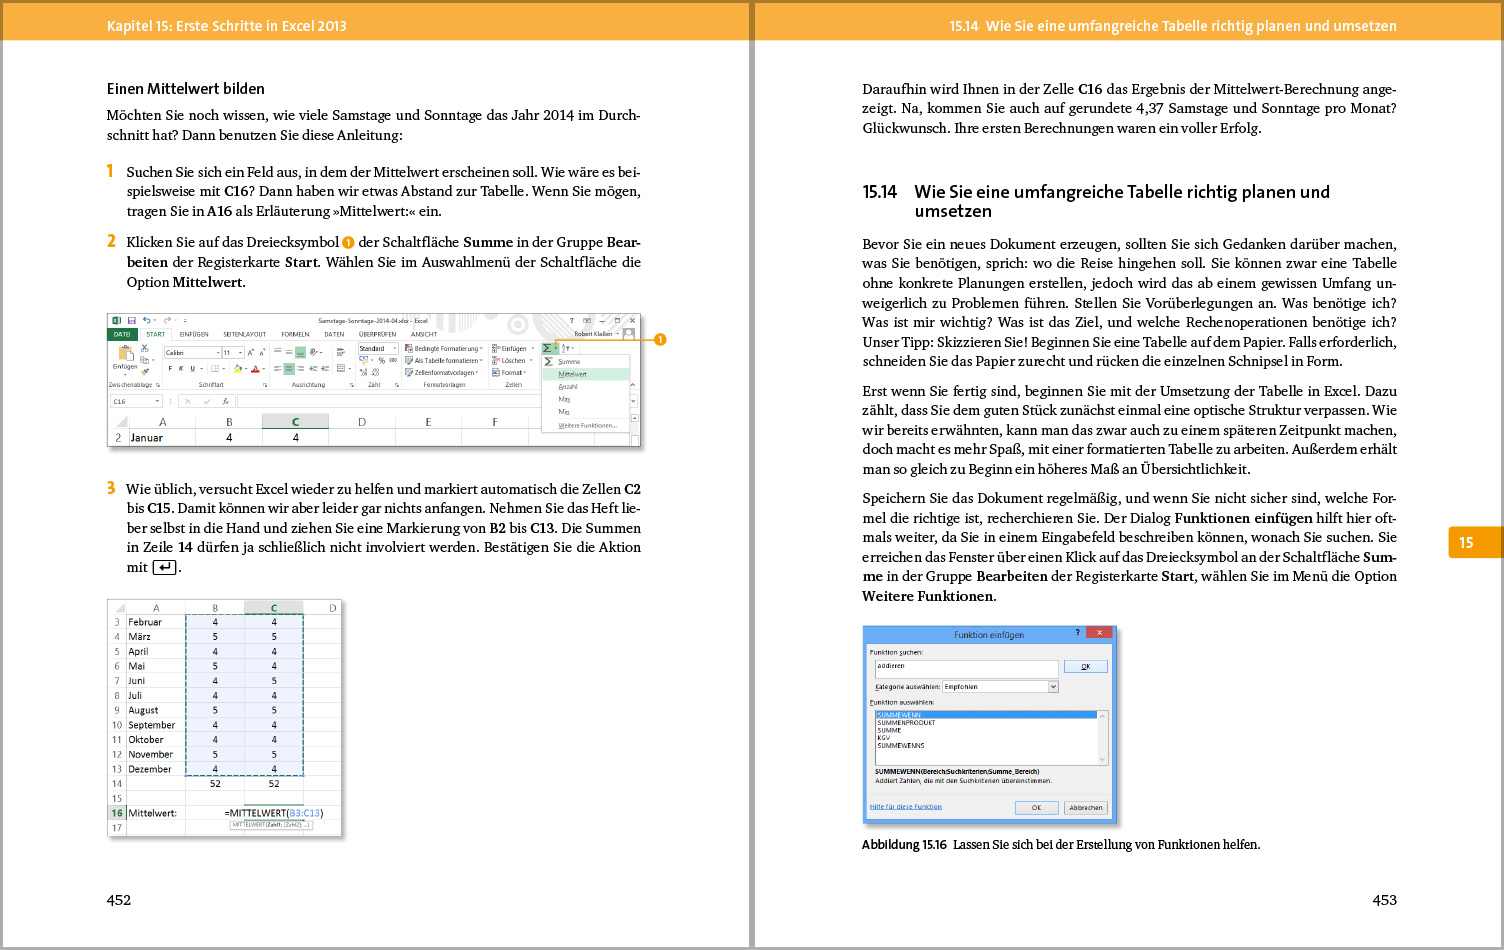Image resolution: width=1504 pixels, height=950 pixels.
Task: Switch to the SEITENLAYOUT ribbon tab
Action: pos(245,335)
